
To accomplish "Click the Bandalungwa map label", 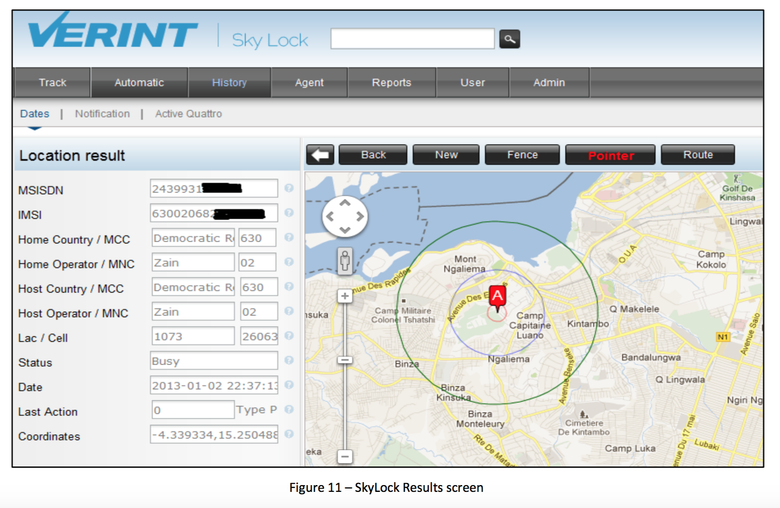I will [x=651, y=357].
